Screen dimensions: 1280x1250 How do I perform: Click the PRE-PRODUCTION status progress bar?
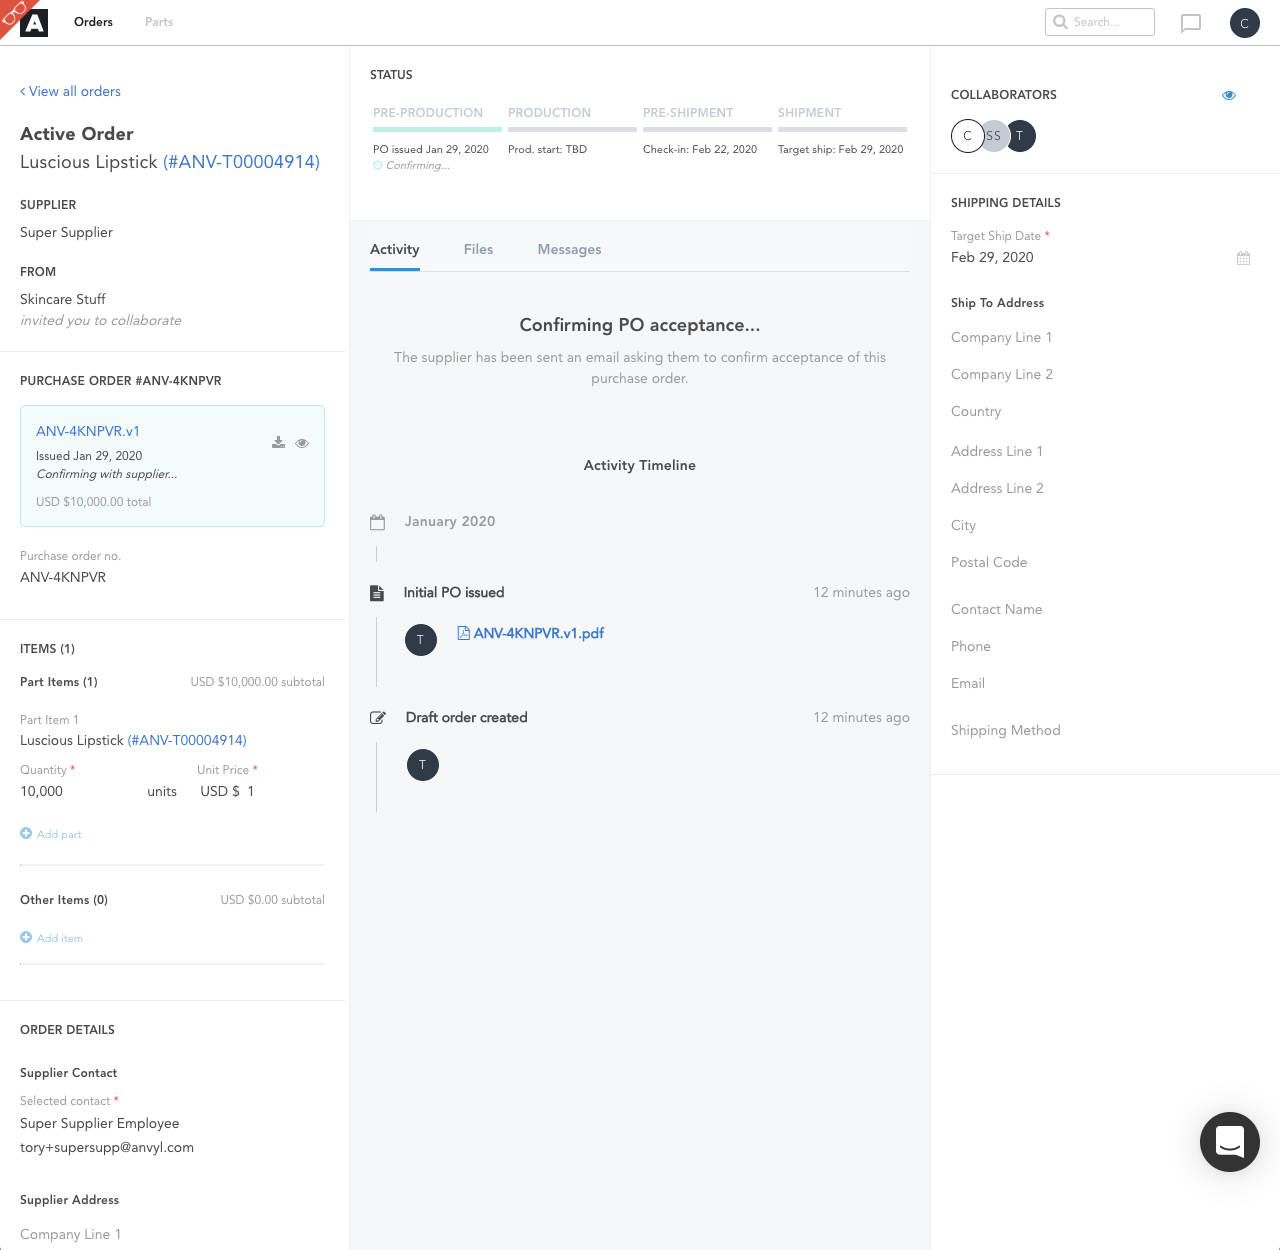[x=436, y=131]
